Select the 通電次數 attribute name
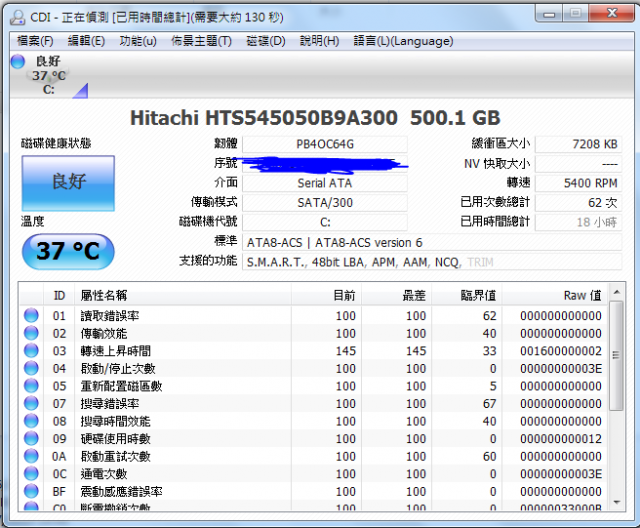 pos(104,474)
